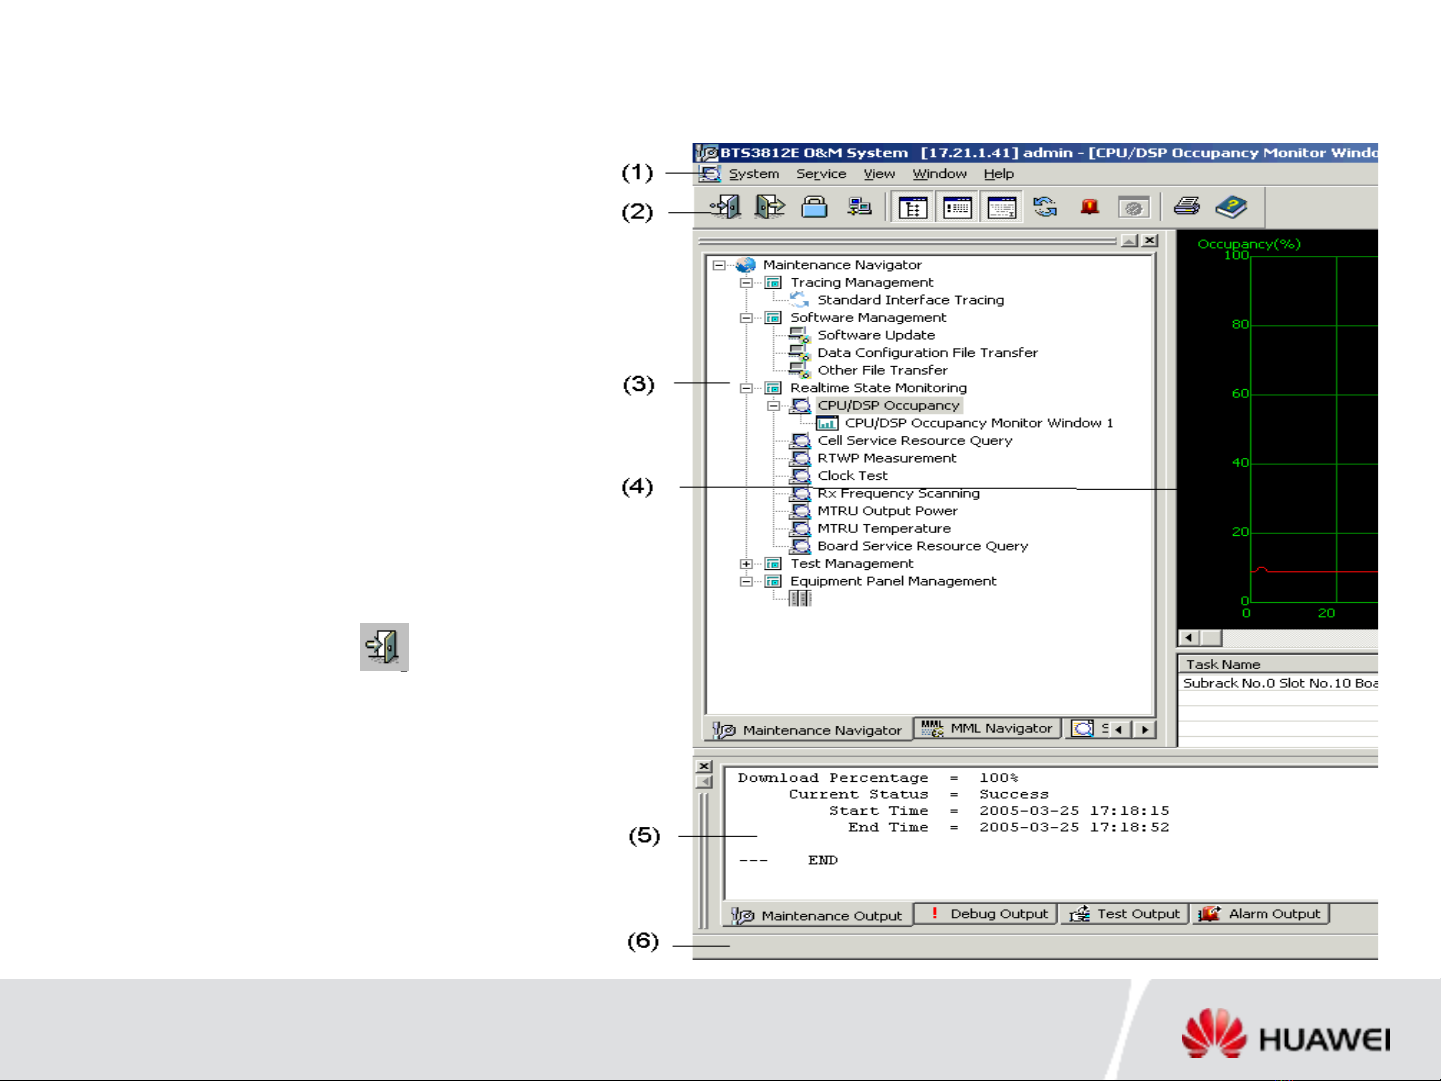Click the blue refresh arrows toolbar icon

[x=1045, y=207]
